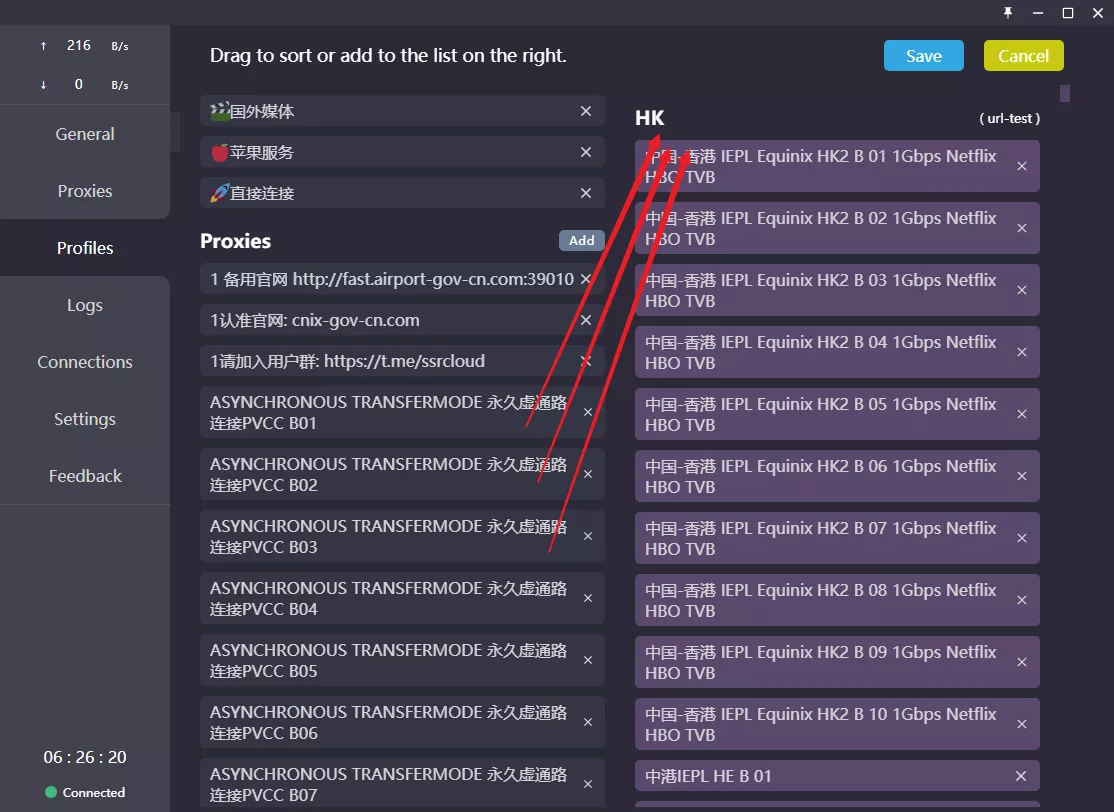
Task: Remove HK2 B 05 node from HK group
Action: click(x=1022, y=414)
